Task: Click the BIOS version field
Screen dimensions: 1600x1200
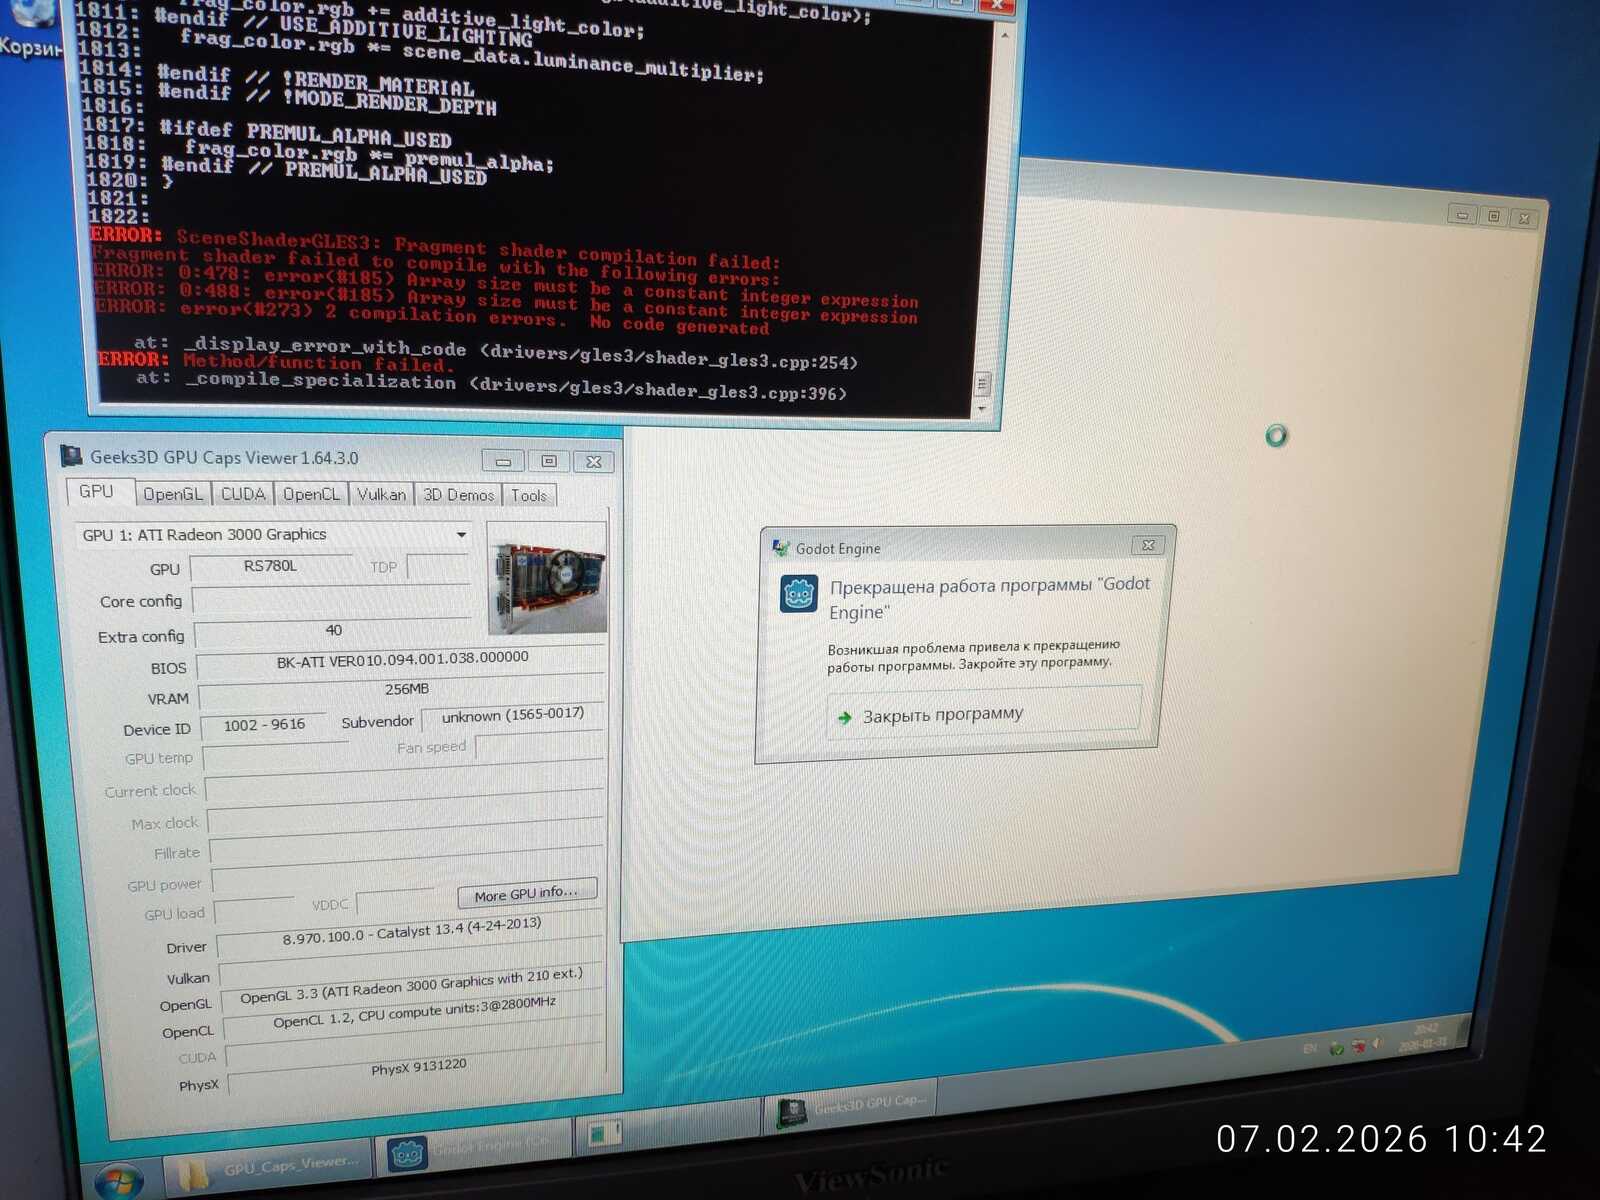Action: [402, 660]
